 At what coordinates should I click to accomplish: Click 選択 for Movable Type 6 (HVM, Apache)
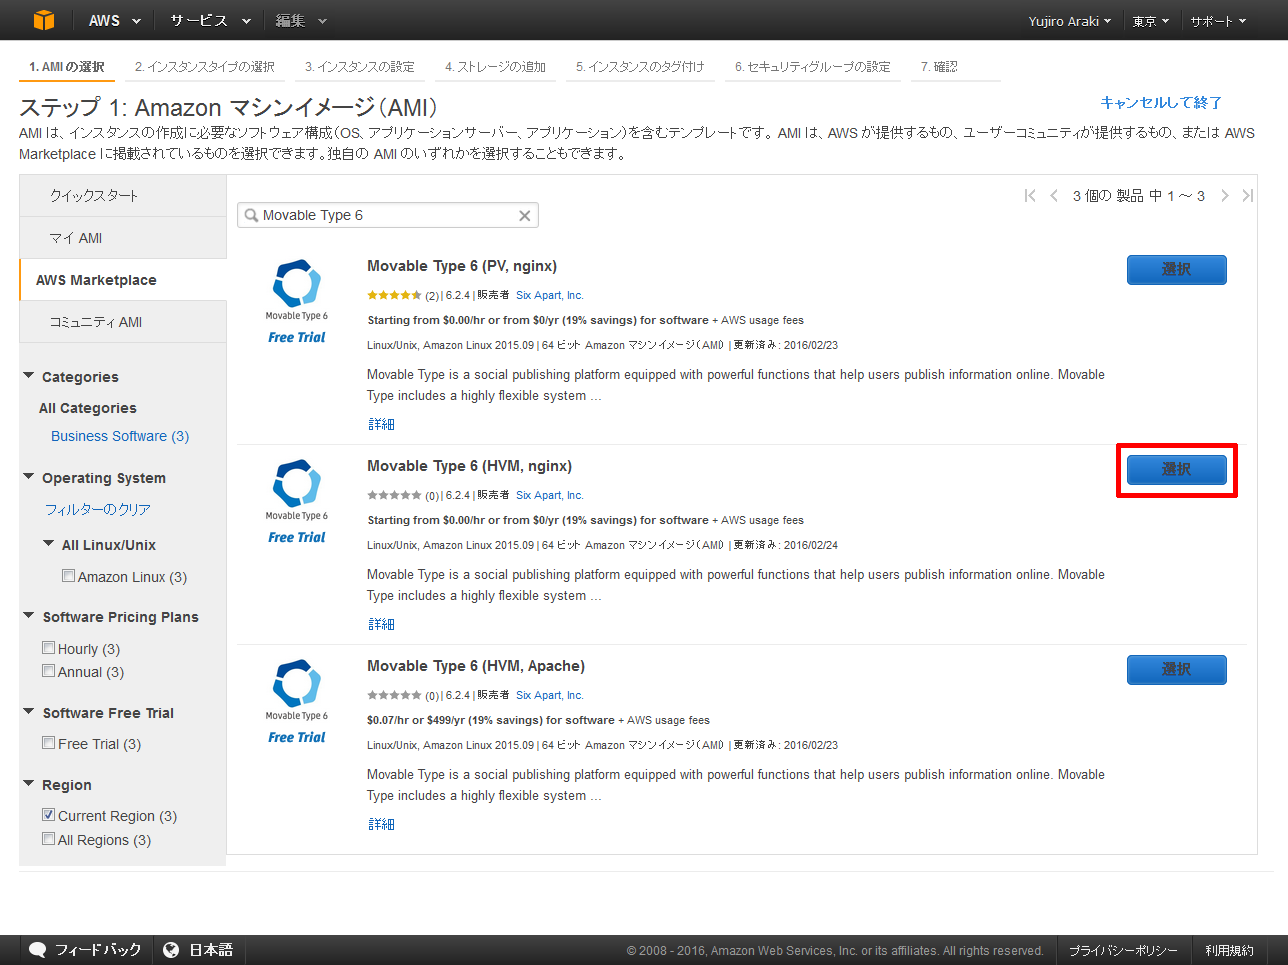(x=1177, y=670)
